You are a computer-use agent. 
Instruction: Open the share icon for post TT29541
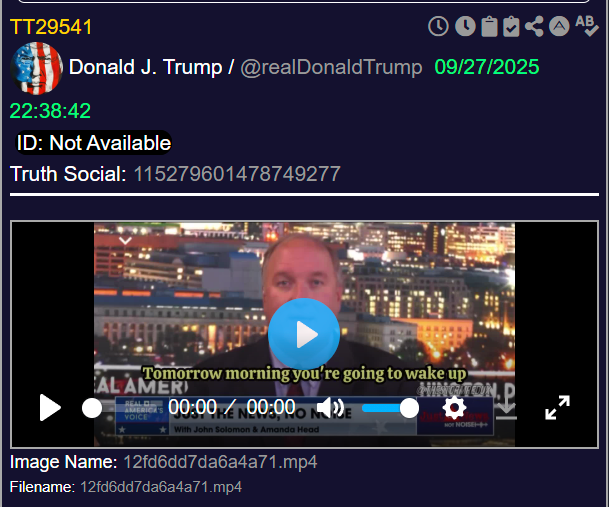[534, 26]
